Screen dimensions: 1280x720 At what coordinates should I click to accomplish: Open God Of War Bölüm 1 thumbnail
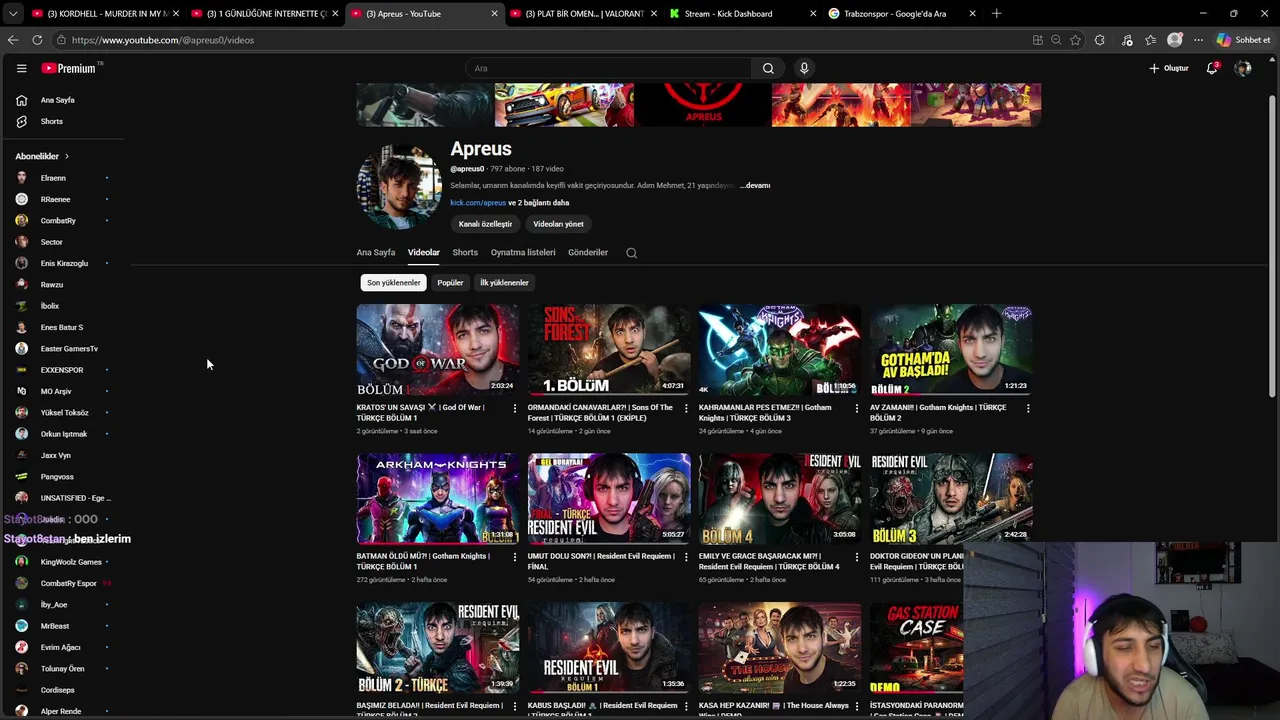click(437, 349)
